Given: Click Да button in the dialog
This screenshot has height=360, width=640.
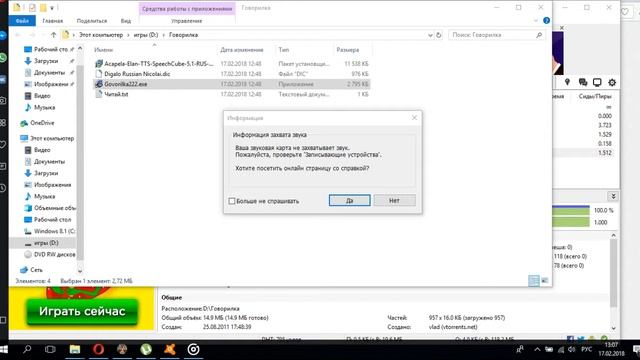Looking at the screenshot, I should click(x=349, y=200).
